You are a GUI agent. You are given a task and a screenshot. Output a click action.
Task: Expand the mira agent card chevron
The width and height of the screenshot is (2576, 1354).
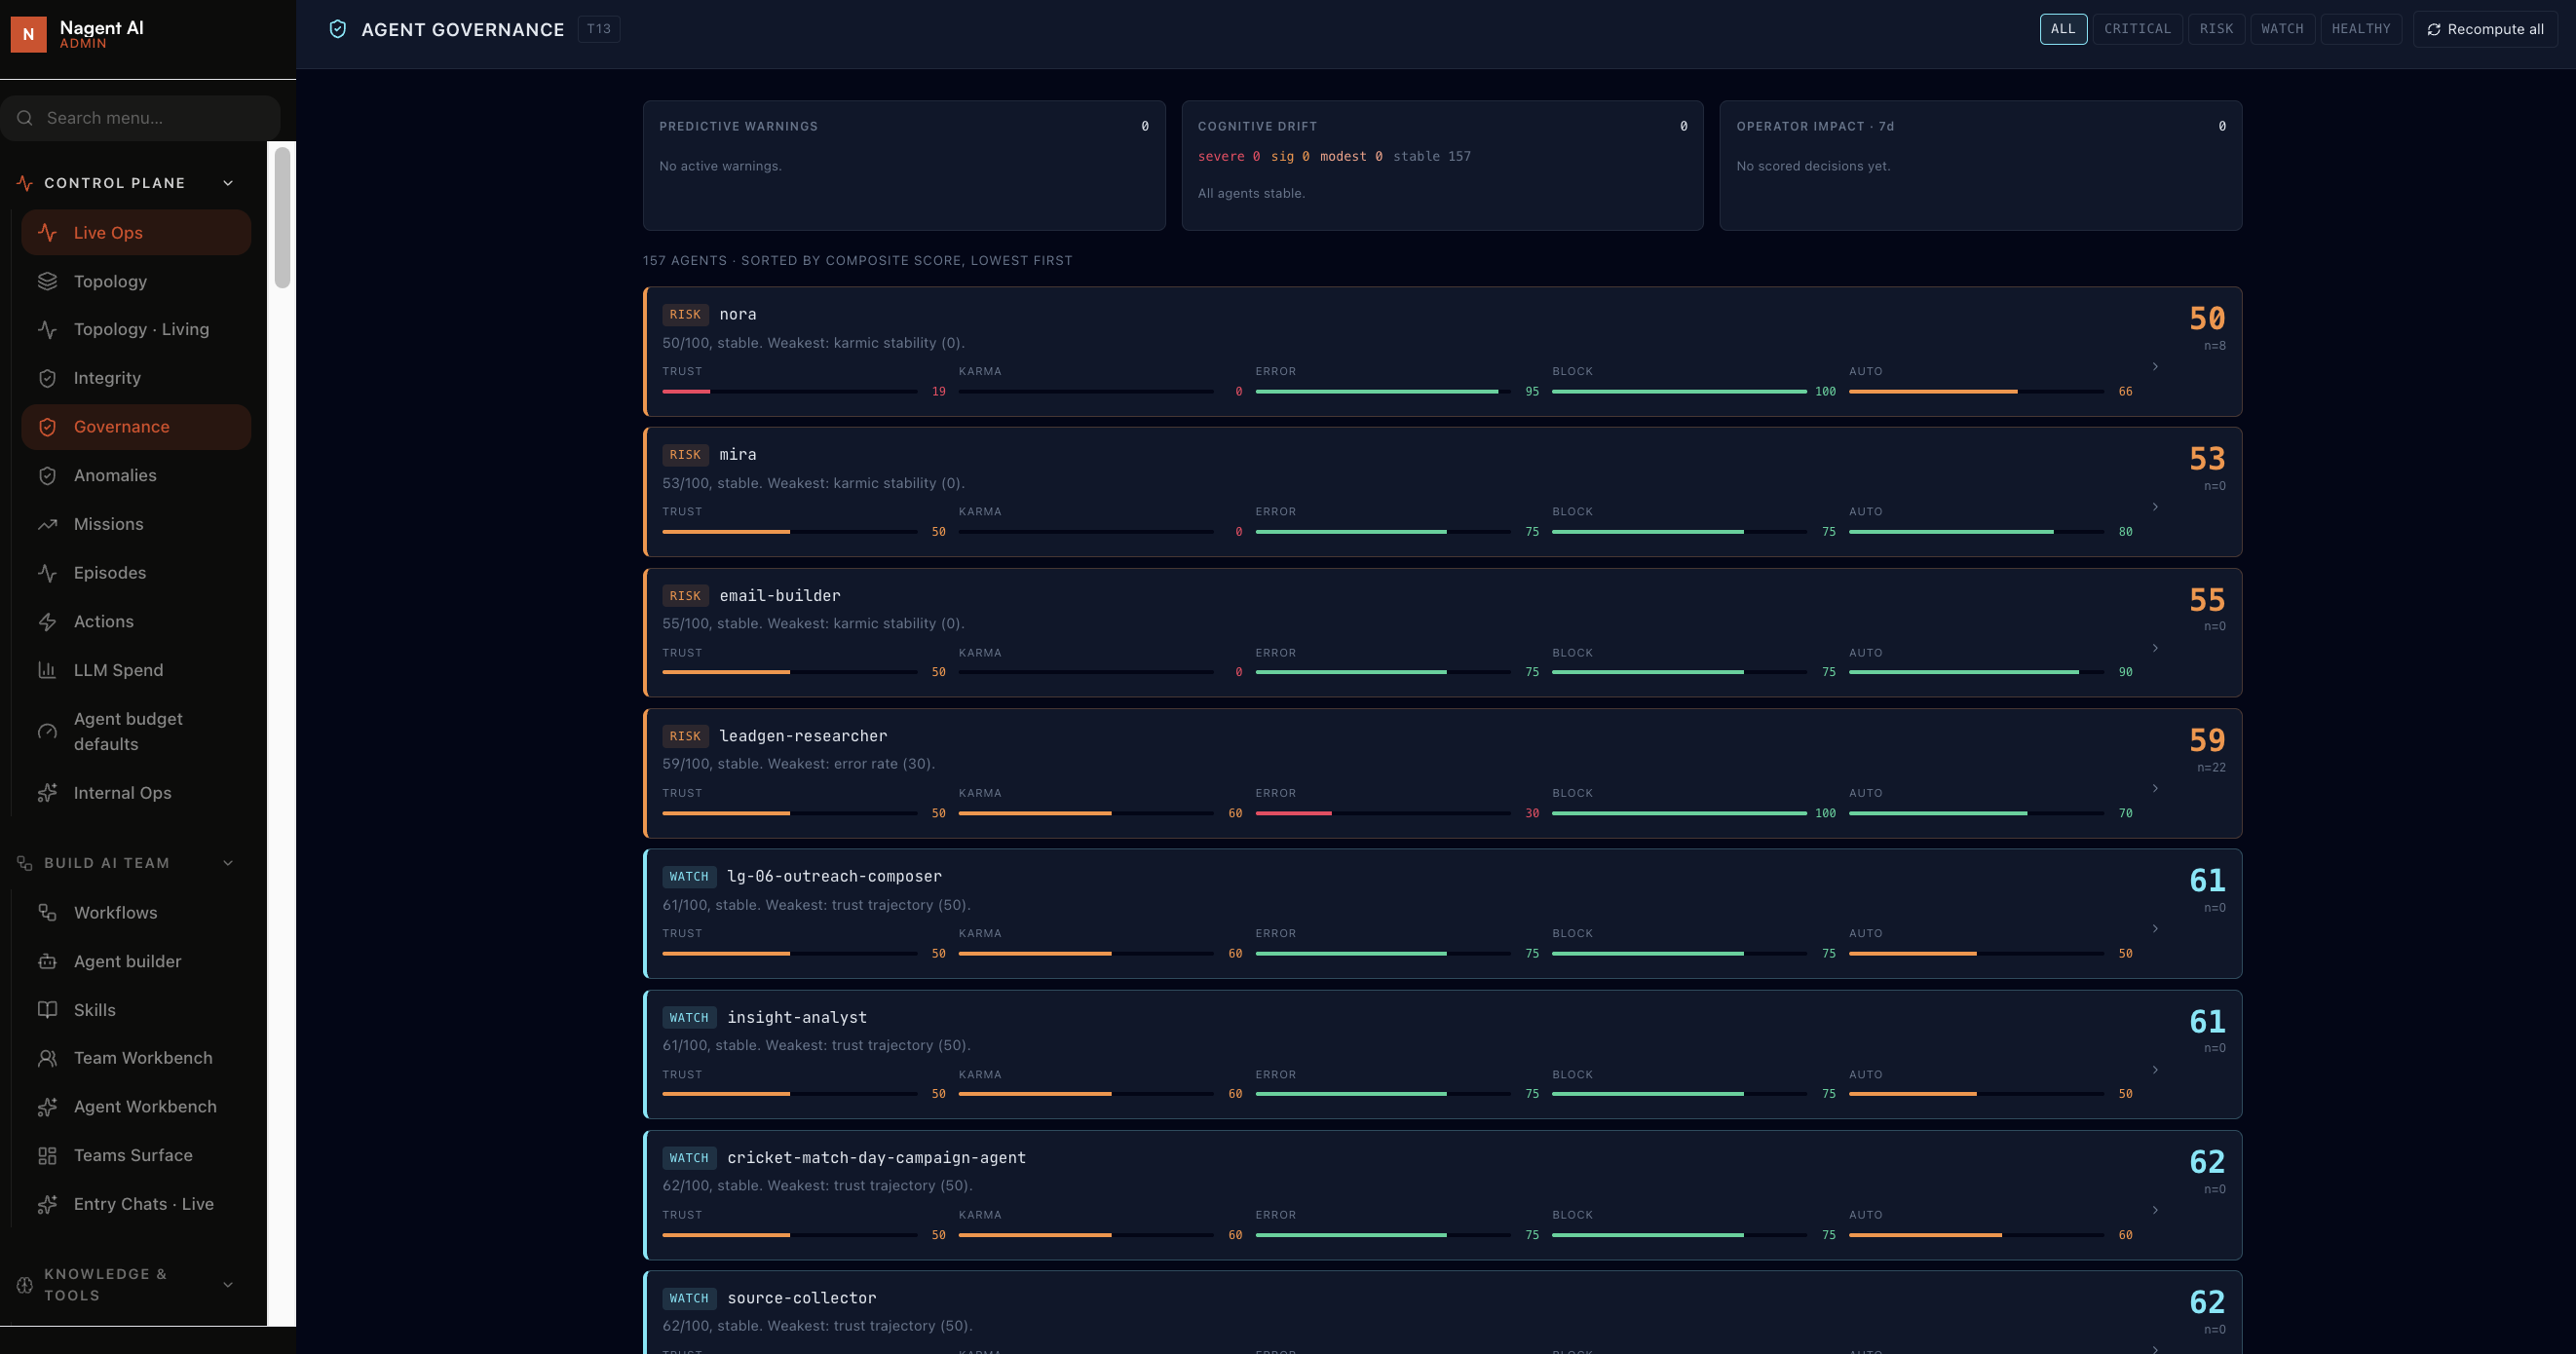(x=2155, y=507)
